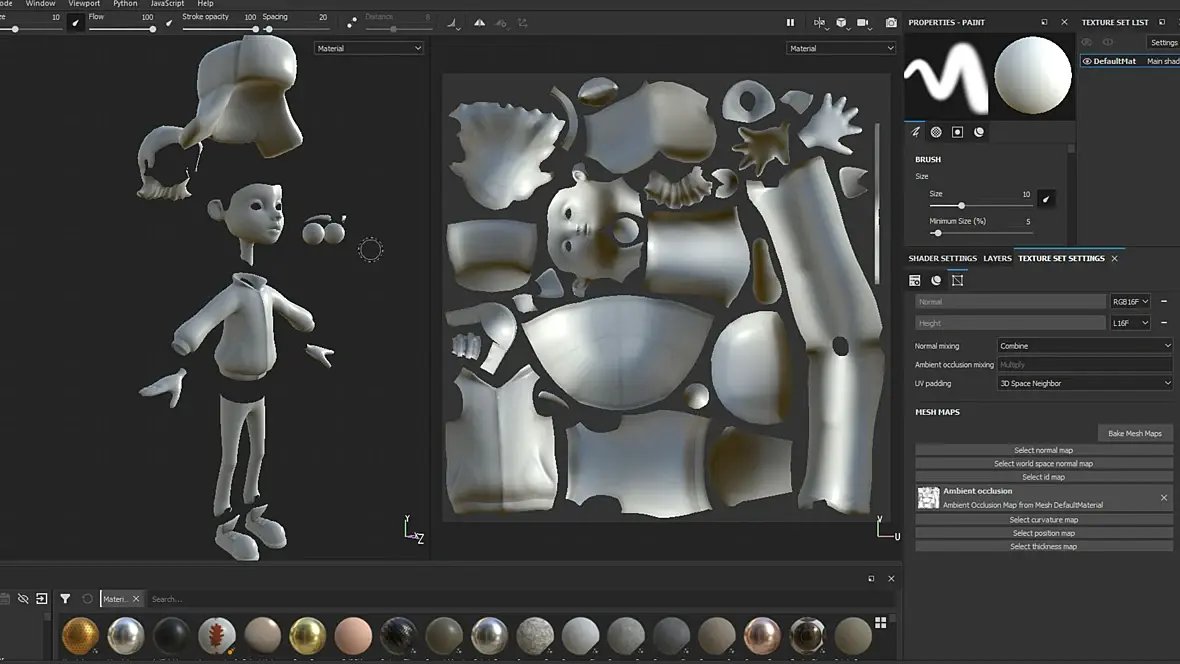Switch assets shelf to grid view icon
This screenshot has width=1180, height=664.
(880, 623)
